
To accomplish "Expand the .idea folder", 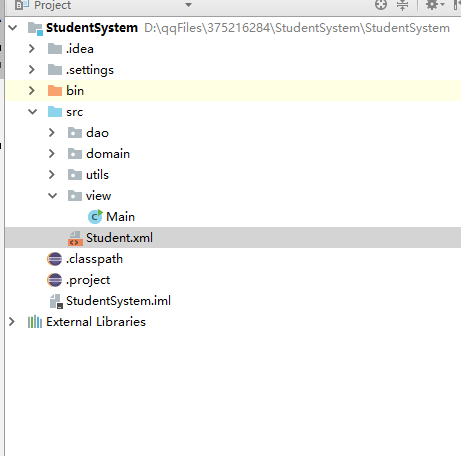I will coord(32,49).
